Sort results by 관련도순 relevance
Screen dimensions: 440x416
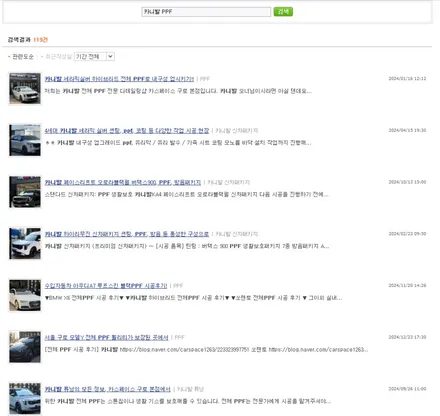[x=23, y=57]
